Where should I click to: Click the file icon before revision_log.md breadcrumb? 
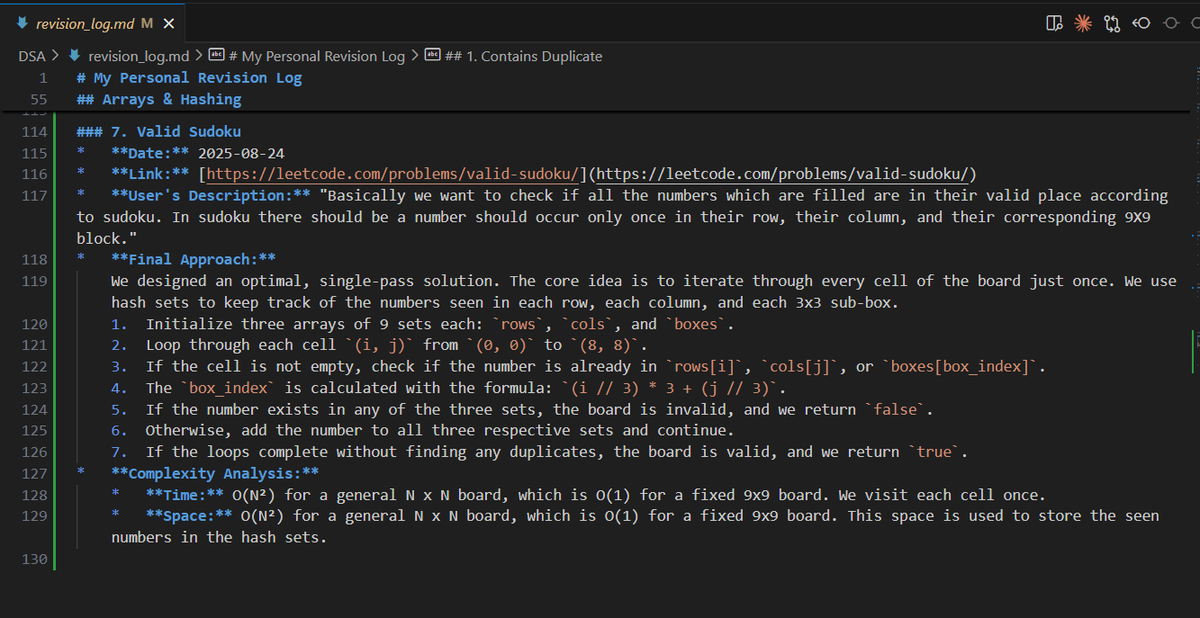point(74,56)
